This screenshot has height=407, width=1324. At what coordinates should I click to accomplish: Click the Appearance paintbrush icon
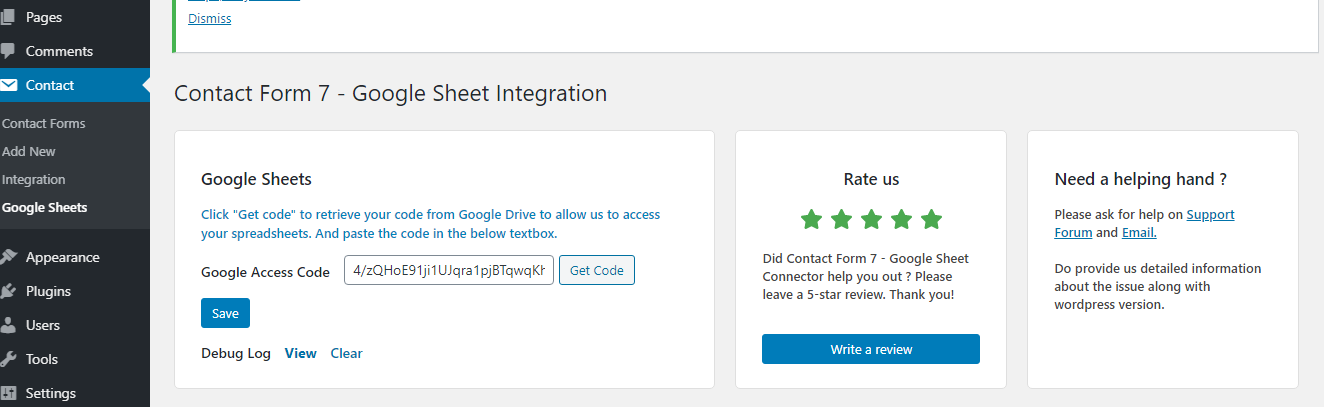8,257
